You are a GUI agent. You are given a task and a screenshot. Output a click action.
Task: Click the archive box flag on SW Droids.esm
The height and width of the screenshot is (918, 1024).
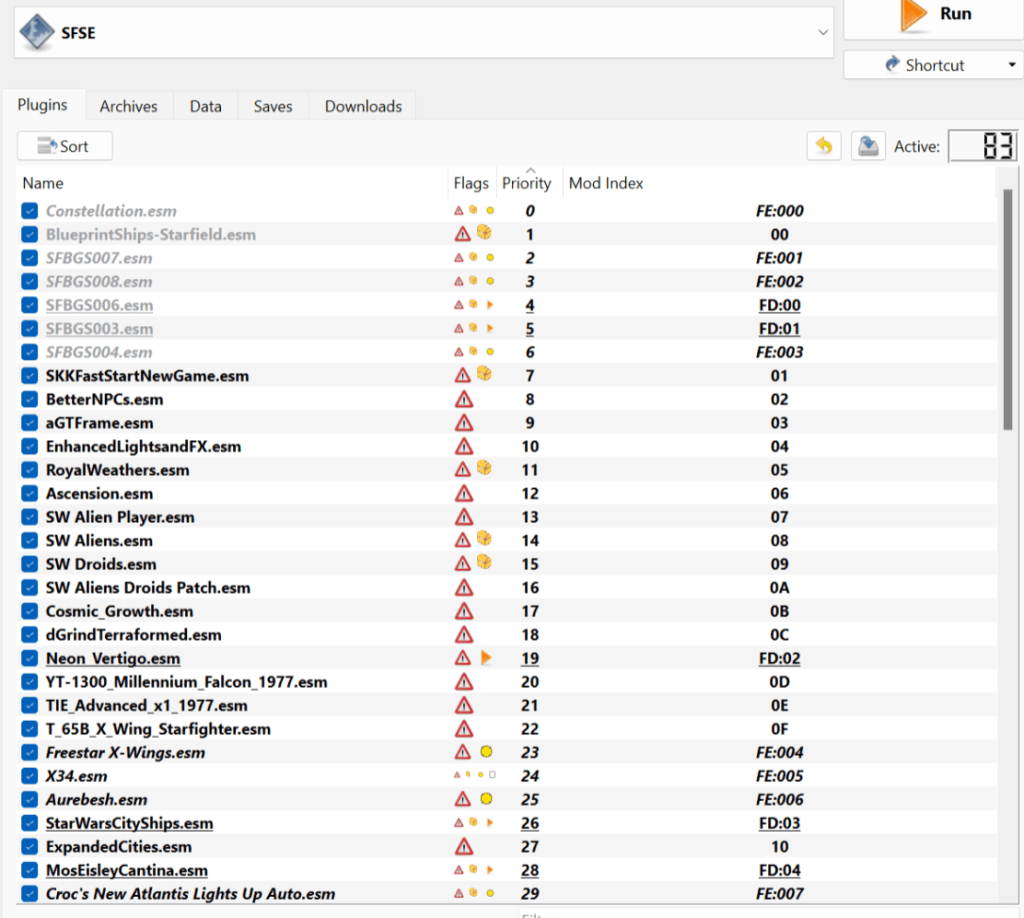coord(485,563)
